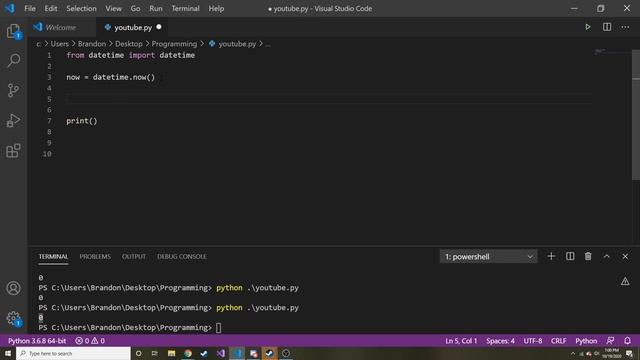Viewport: 640px width, 360px height.
Task: Switch to the Welcome tab
Action: pos(61,27)
